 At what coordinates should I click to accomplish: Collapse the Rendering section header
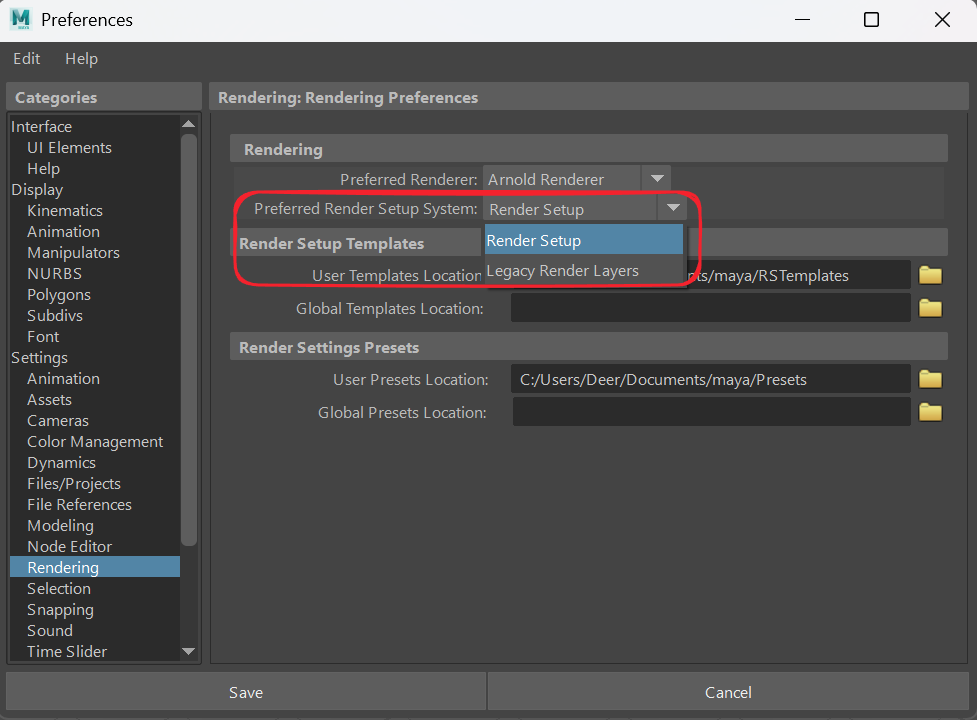click(589, 149)
